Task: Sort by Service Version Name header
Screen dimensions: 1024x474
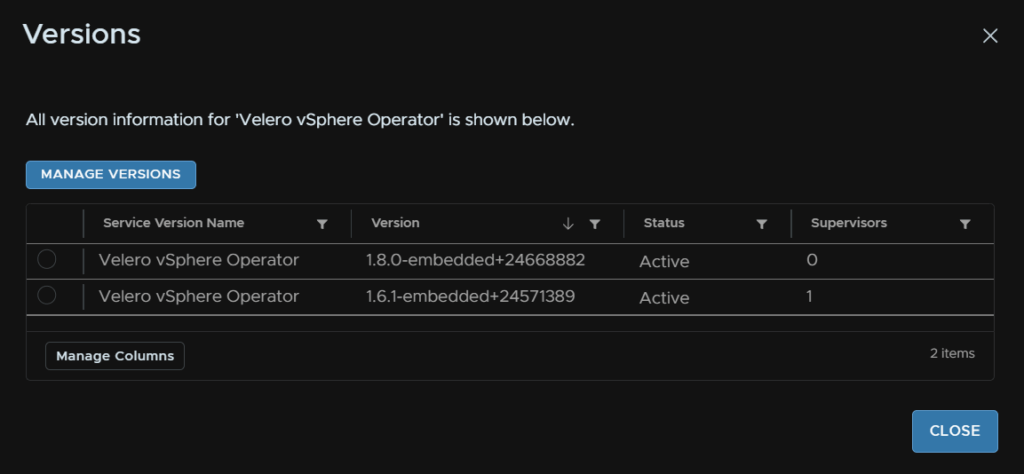Action: pyautogui.click(x=173, y=223)
